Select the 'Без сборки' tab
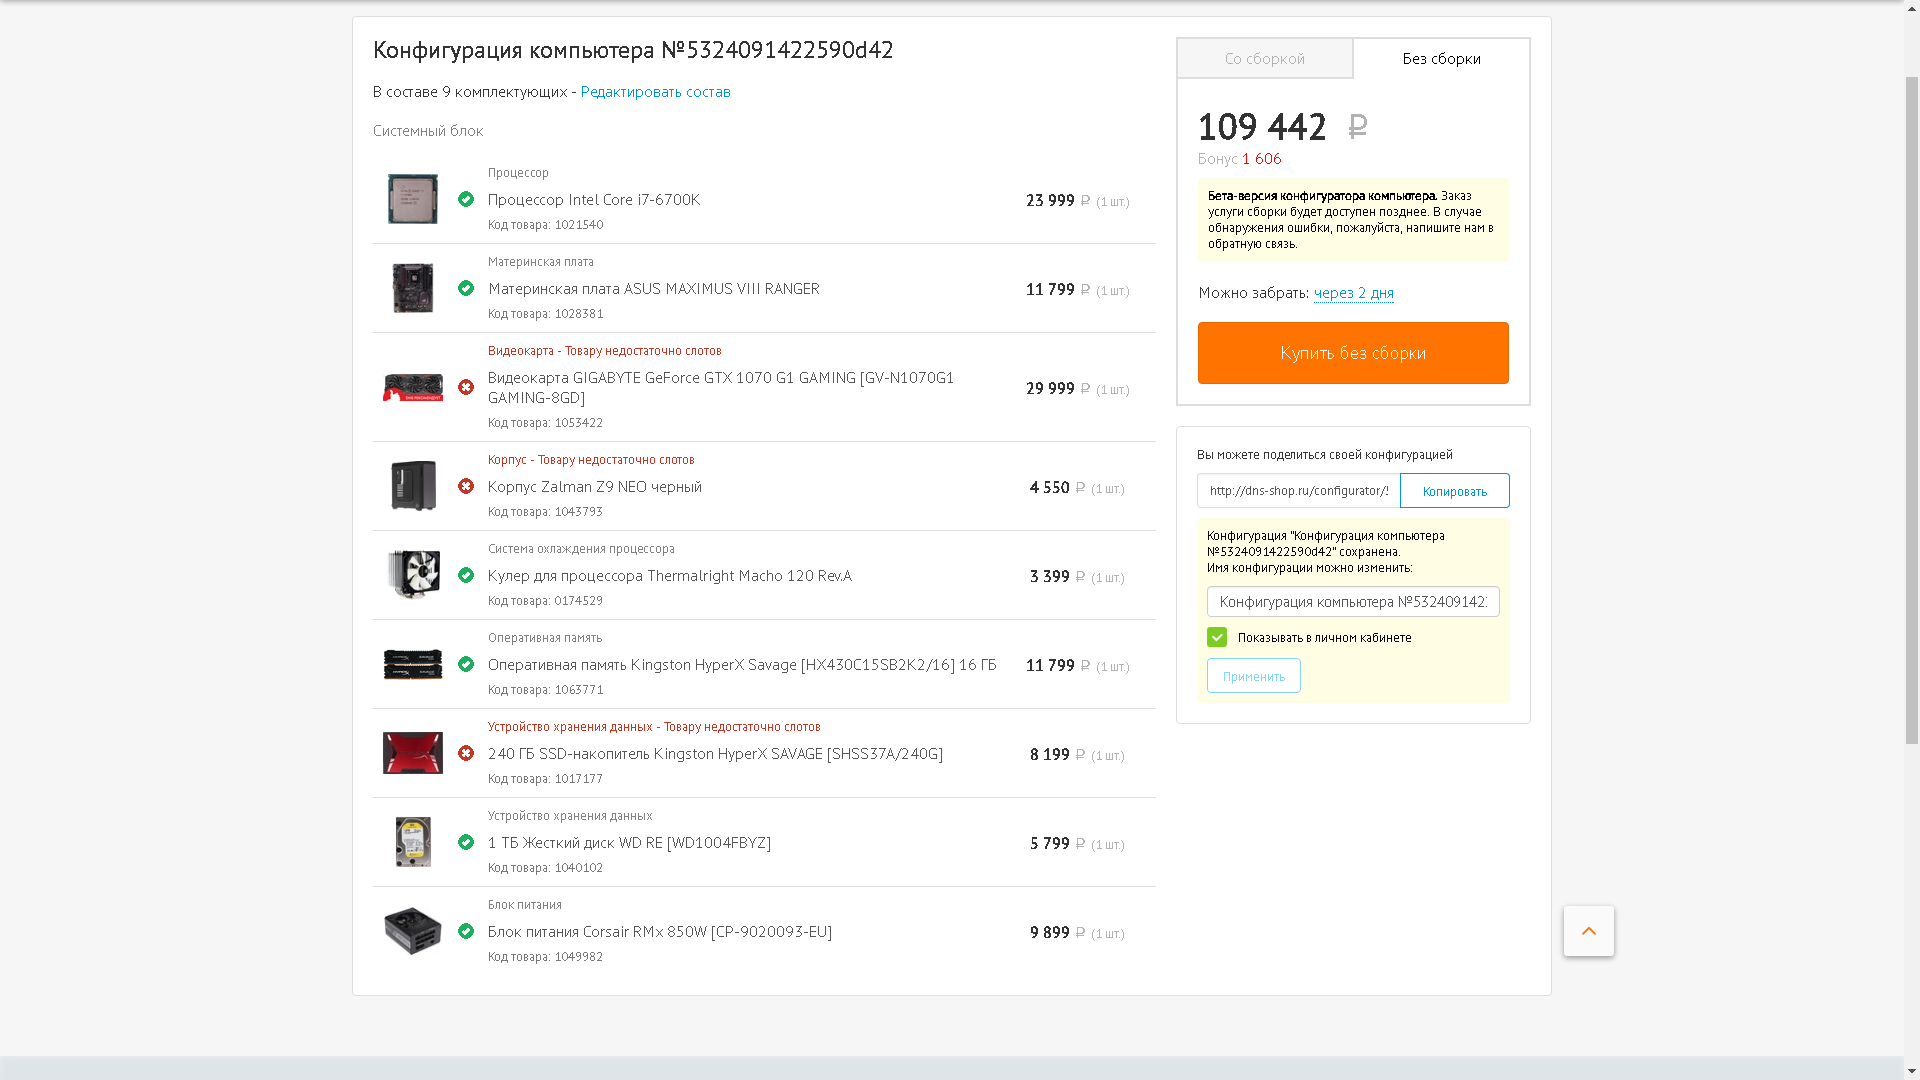This screenshot has height=1080, width=1920. click(x=1441, y=59)
